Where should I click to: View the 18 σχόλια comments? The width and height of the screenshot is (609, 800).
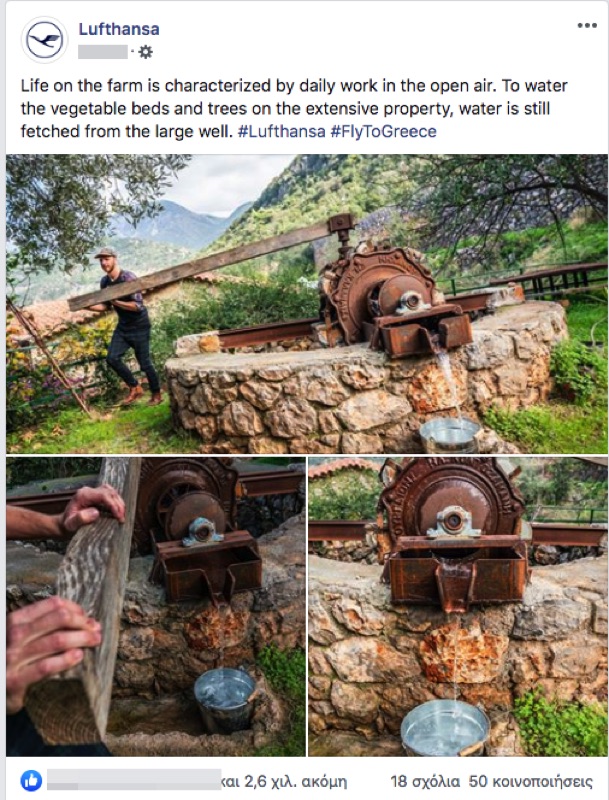click(425, 781)
